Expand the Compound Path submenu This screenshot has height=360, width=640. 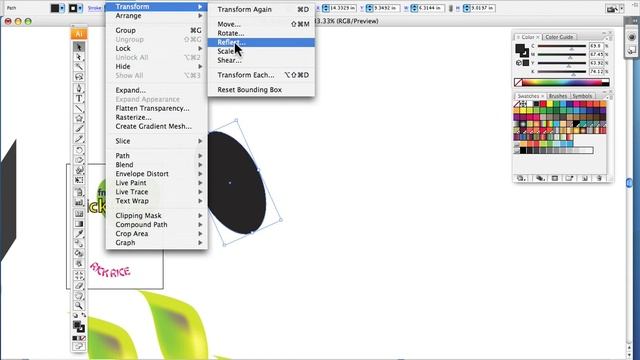coord(157,224)
